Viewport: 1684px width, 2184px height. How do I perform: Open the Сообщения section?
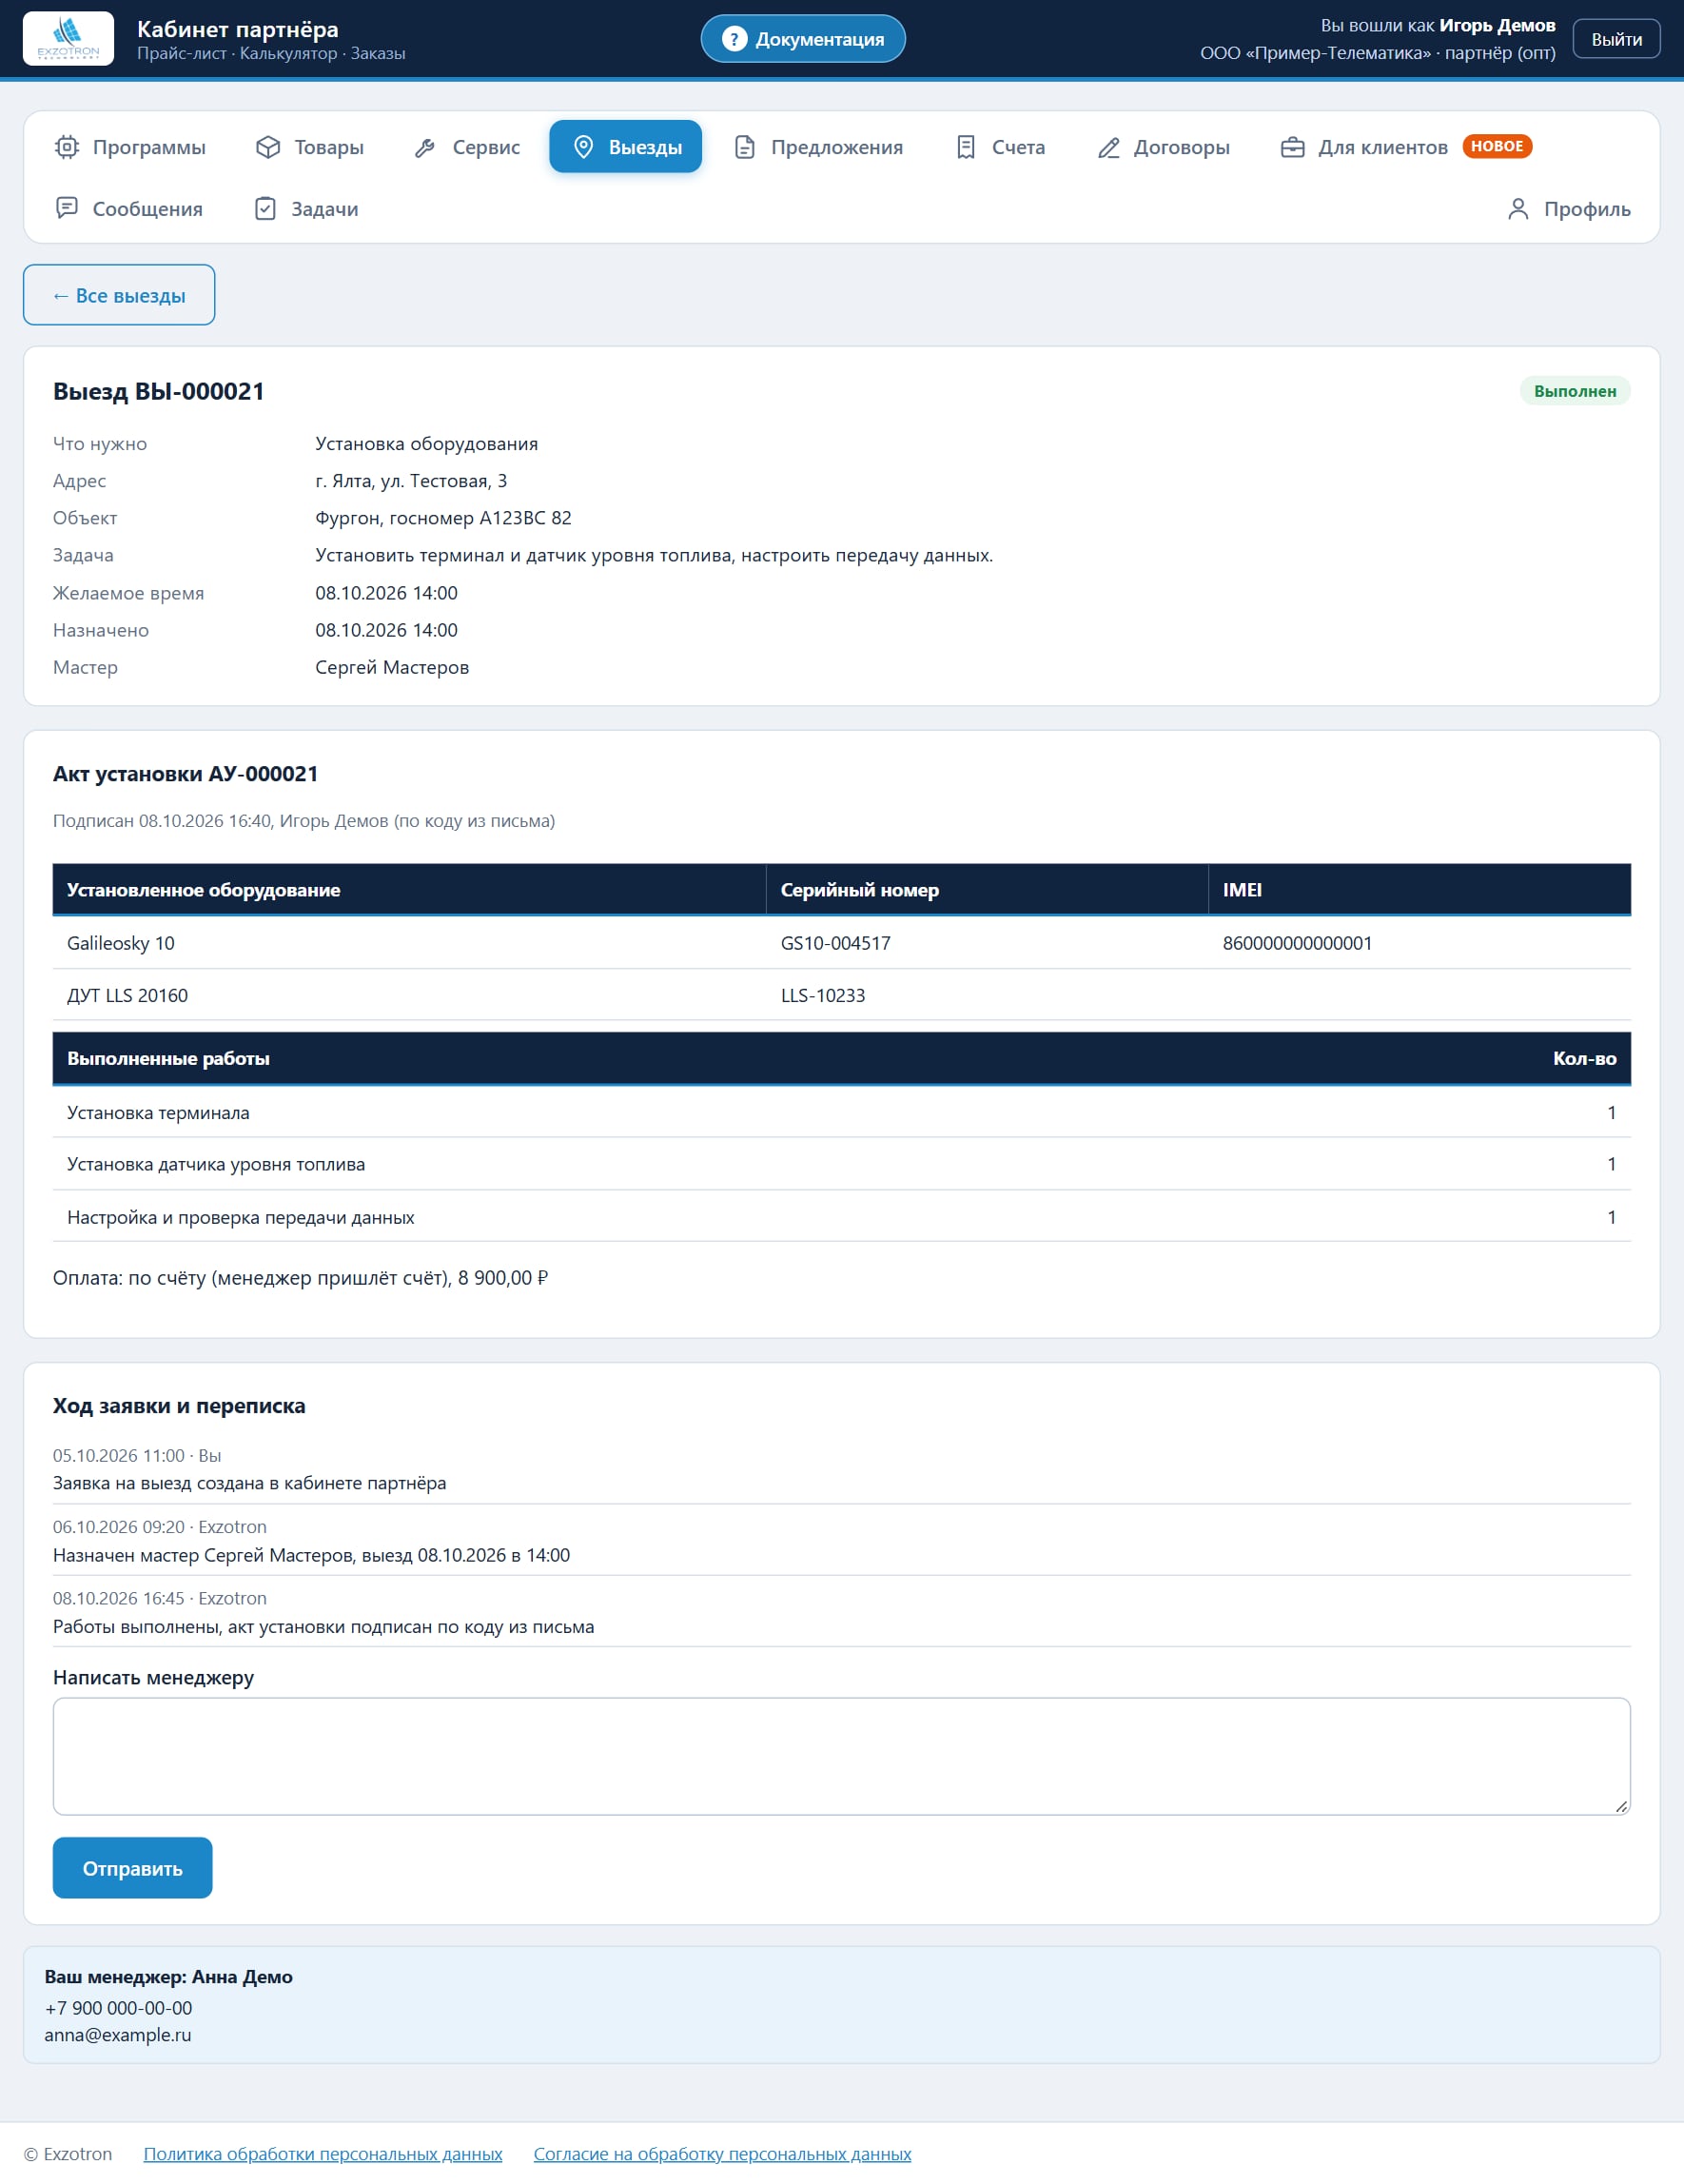pyautogui.click(x=129, y=208)
